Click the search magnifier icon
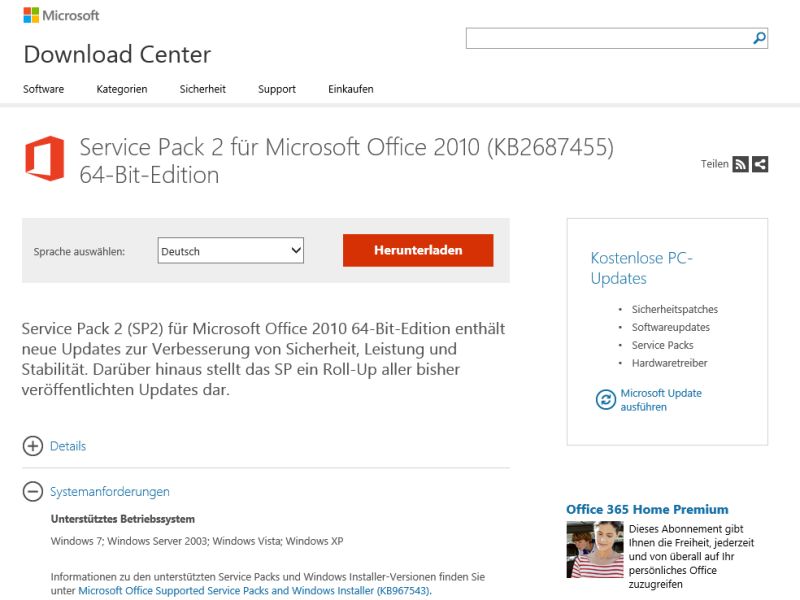 [x=759, y=38]
